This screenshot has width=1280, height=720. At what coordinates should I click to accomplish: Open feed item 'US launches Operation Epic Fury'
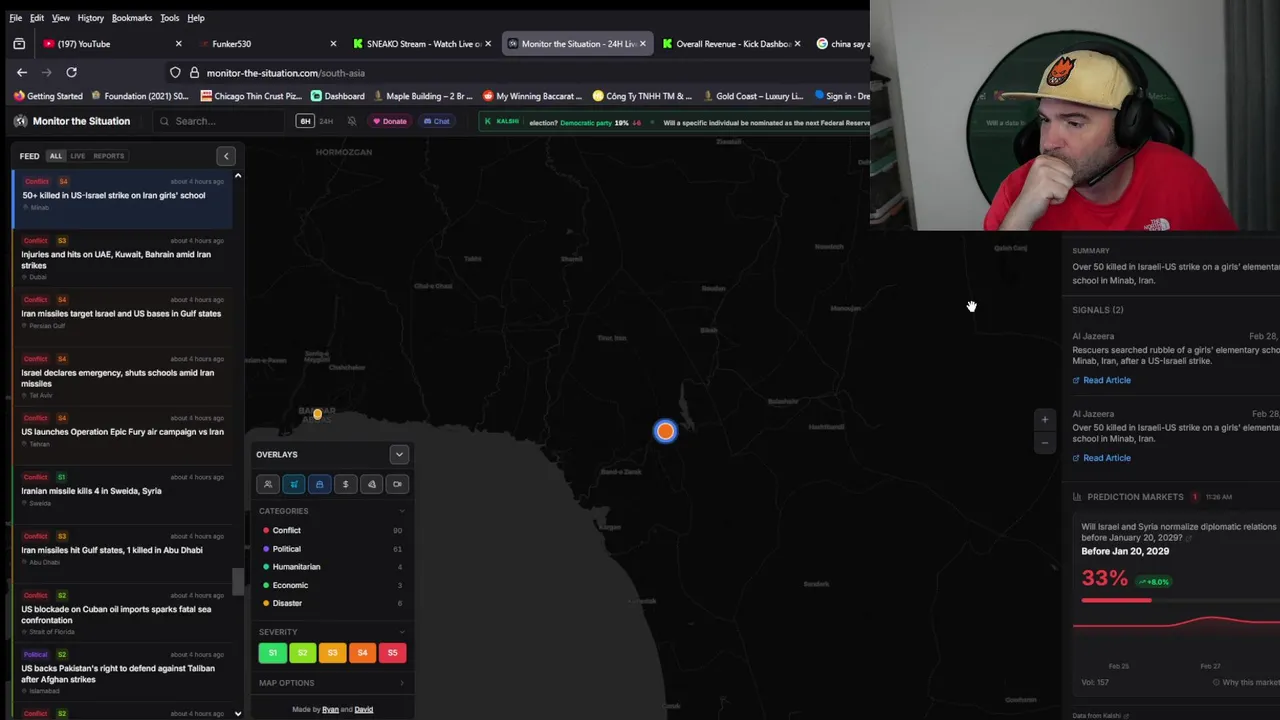[122, 433]
